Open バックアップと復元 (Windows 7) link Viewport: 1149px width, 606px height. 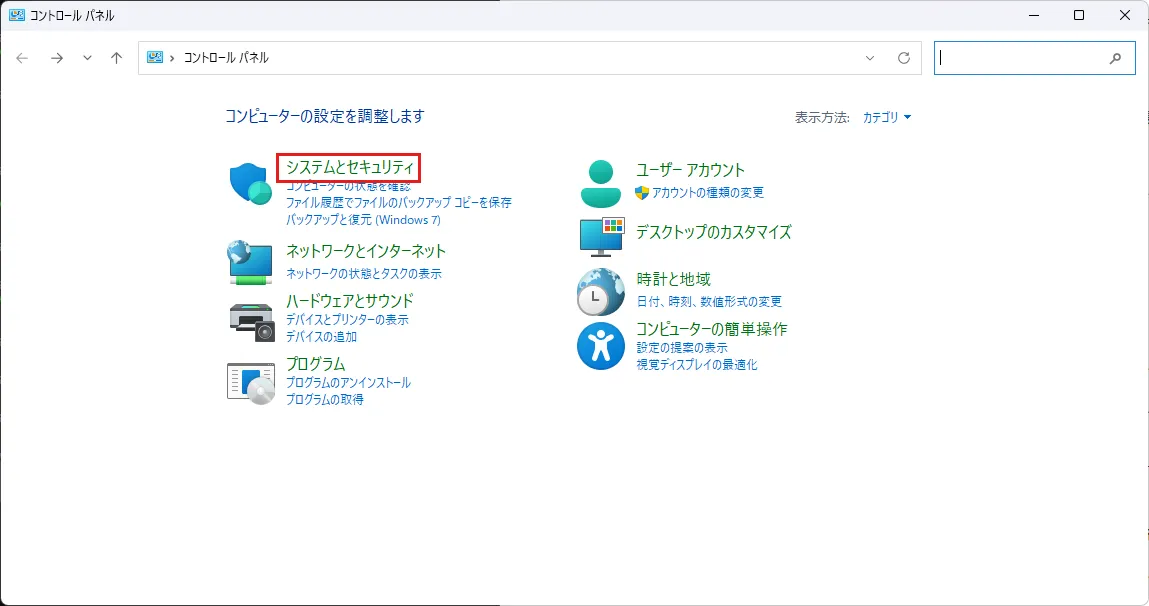coord(363,220)
